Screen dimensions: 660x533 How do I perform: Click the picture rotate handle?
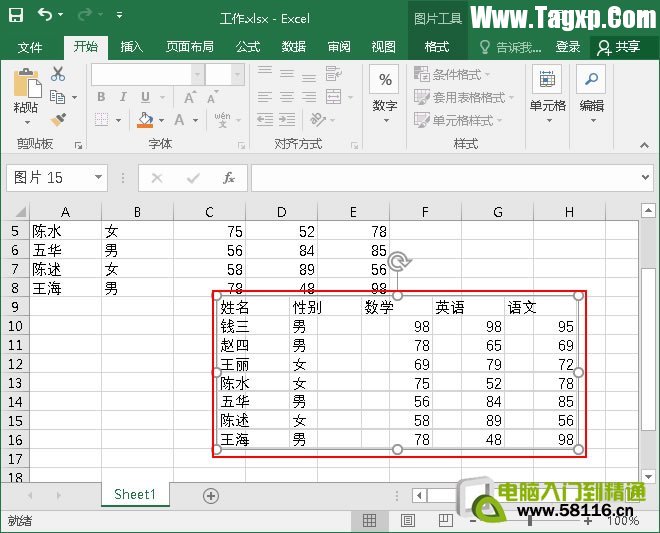pyautogui.click(x=398, y=262)
